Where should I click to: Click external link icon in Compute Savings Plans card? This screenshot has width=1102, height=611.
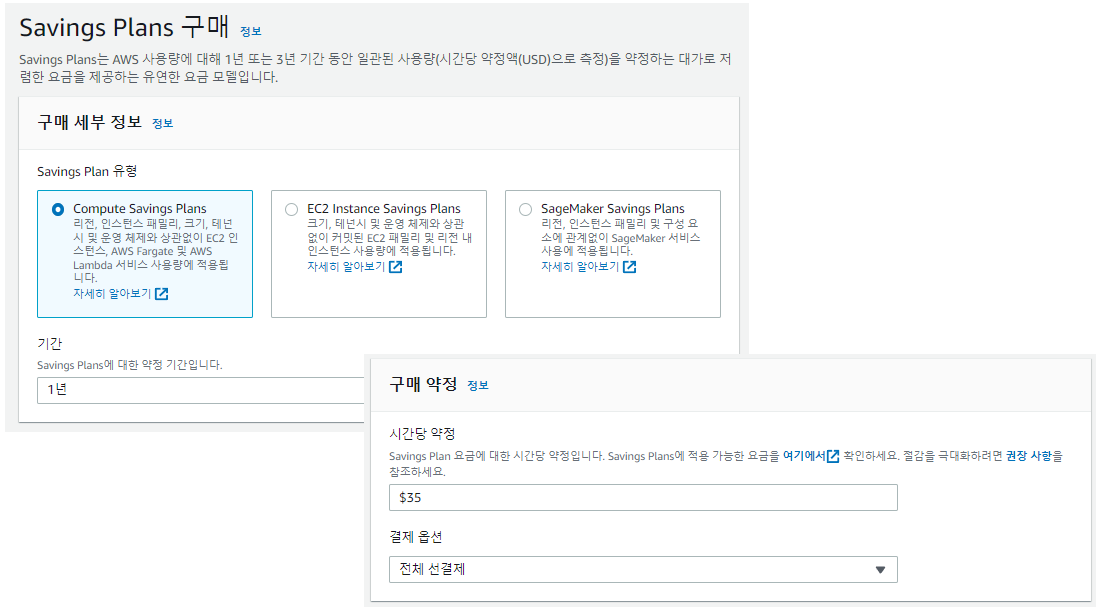click(x=162, y=294)
